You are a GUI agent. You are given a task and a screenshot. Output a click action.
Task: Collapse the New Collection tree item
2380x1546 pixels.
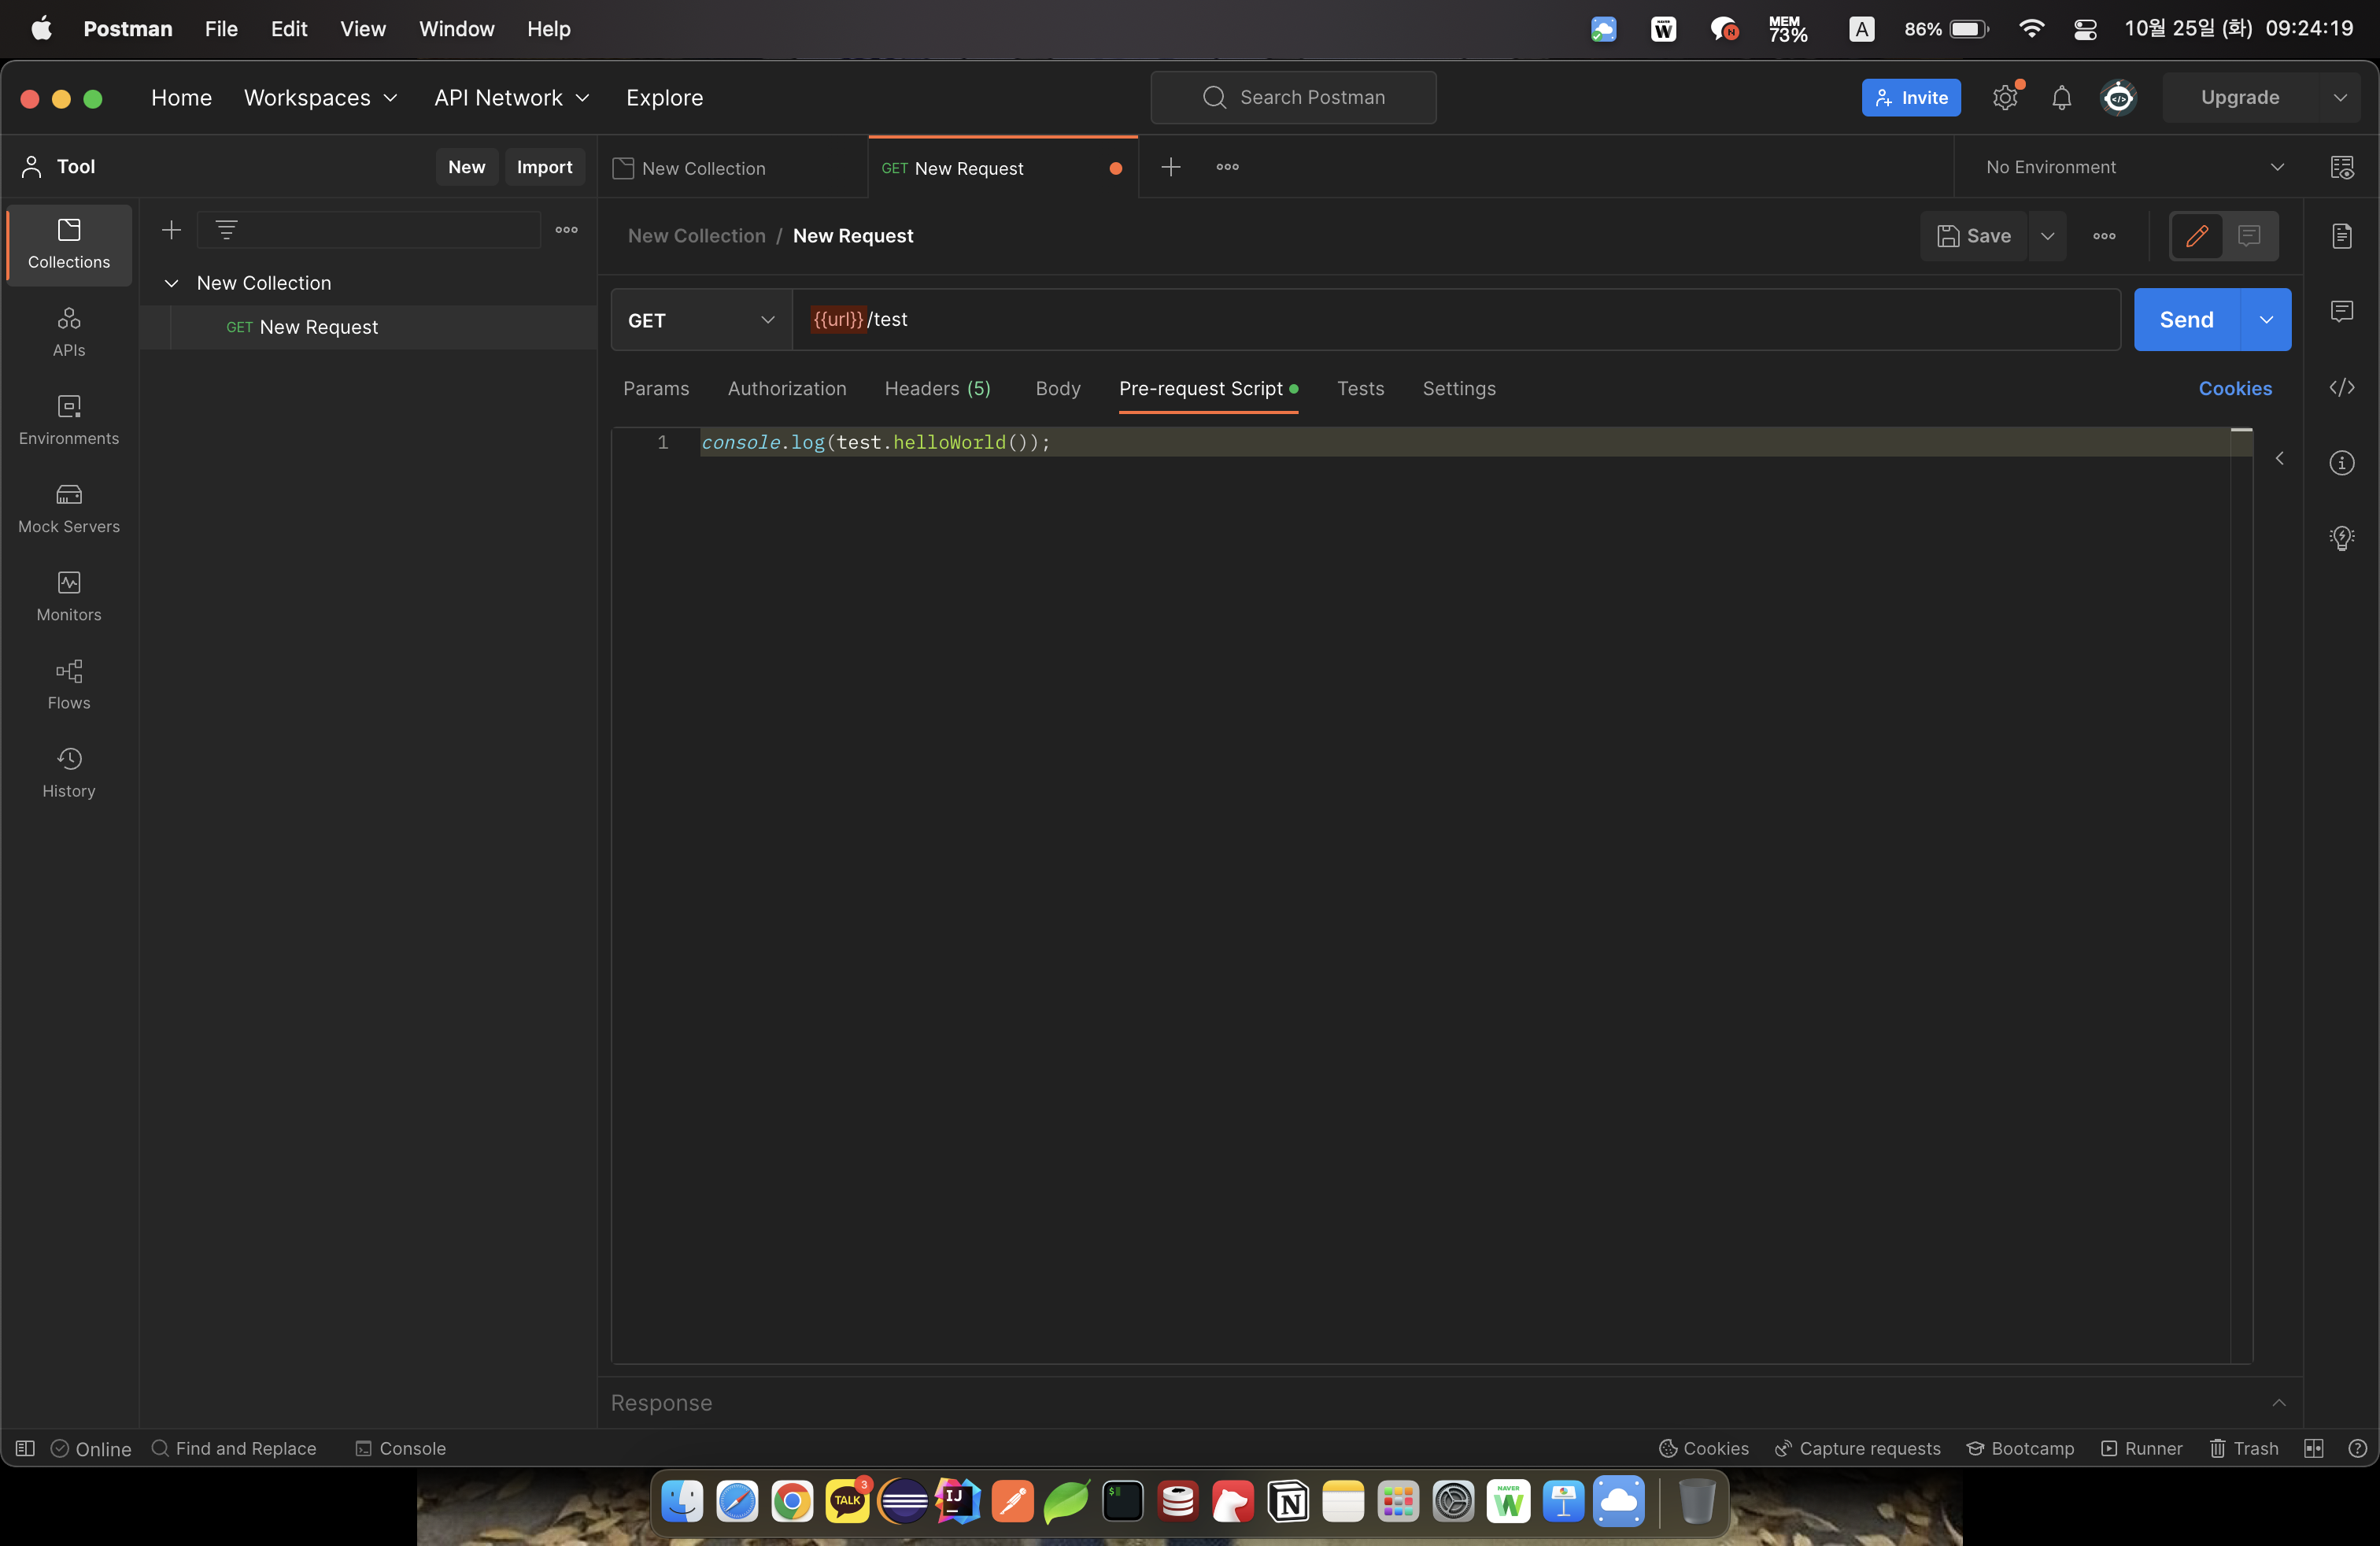(x=171, y=283)
